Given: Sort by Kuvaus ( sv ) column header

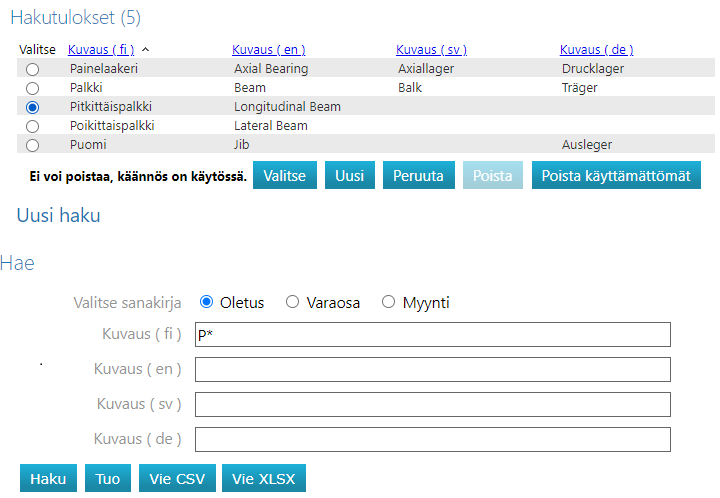Looking at the screenshot, I should tap(431, 49).
